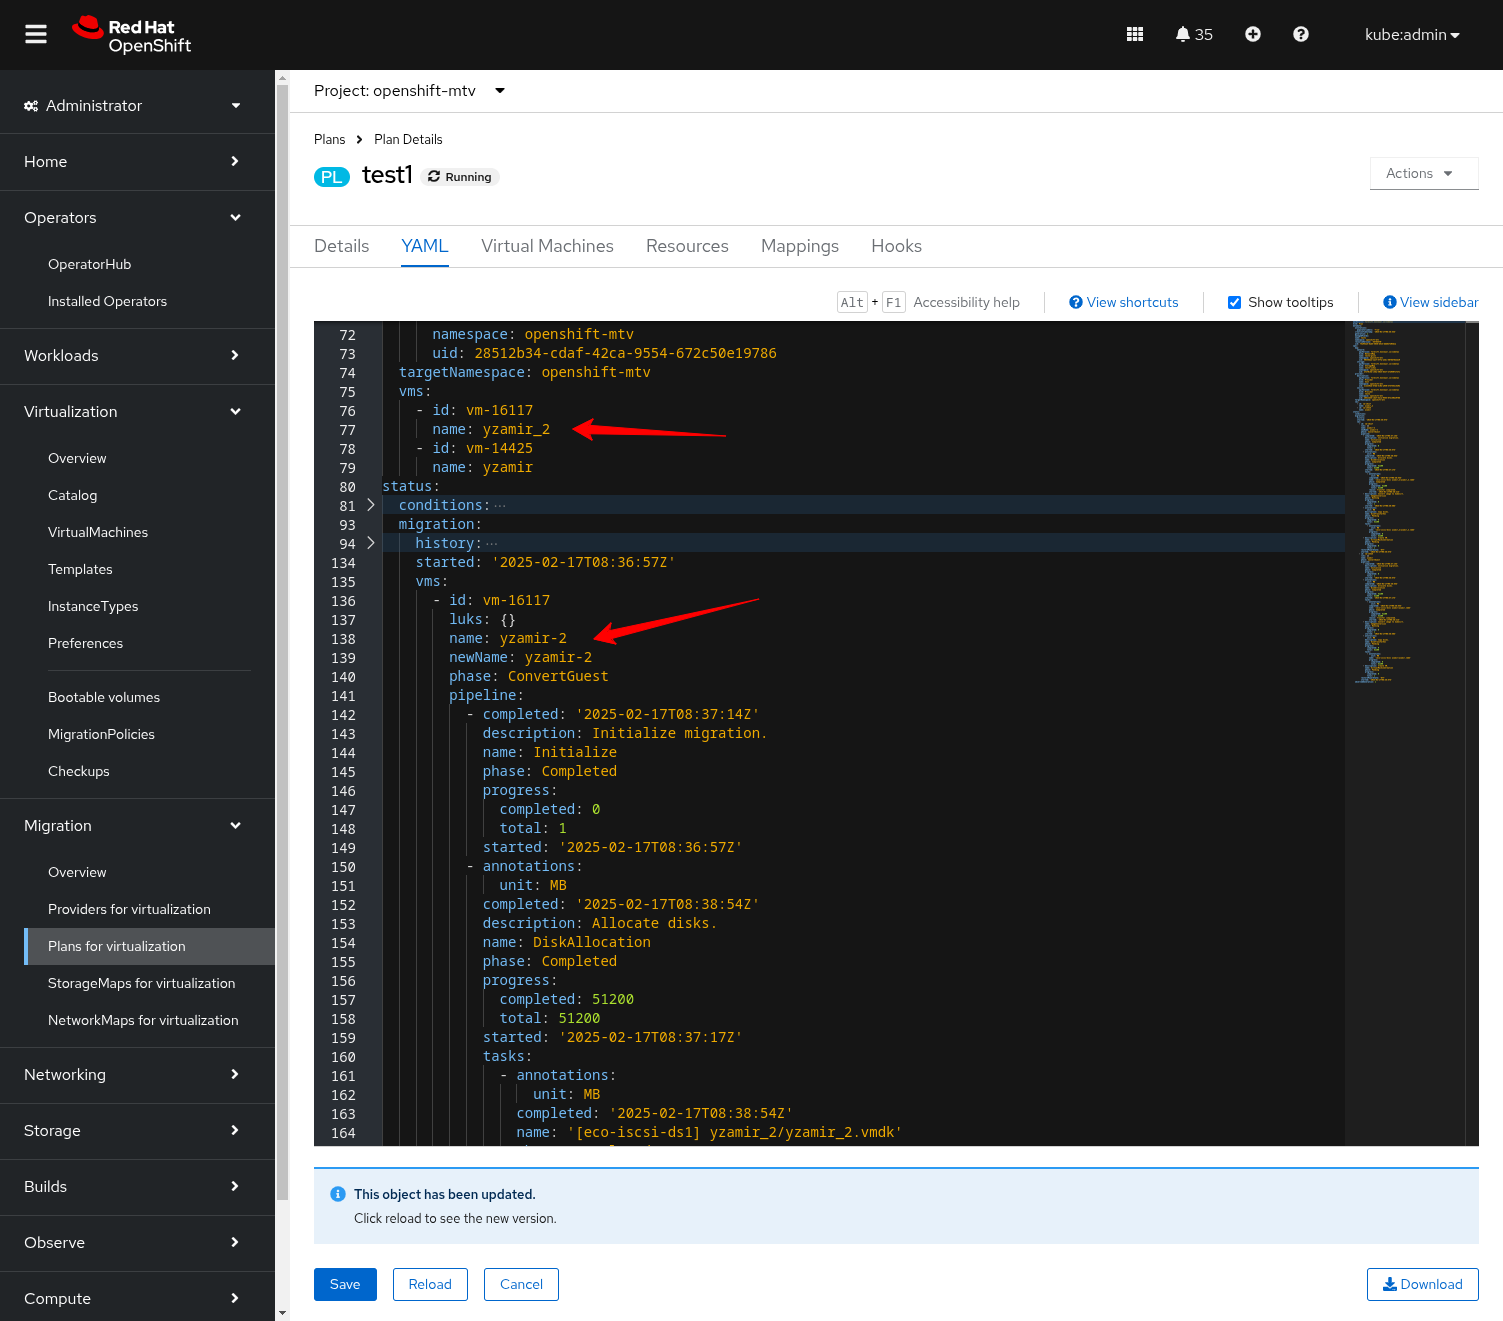Open the Project openshift-mtv selector
The width and height of the screenshot is (1503, 1321).
(x=409, y=91)
